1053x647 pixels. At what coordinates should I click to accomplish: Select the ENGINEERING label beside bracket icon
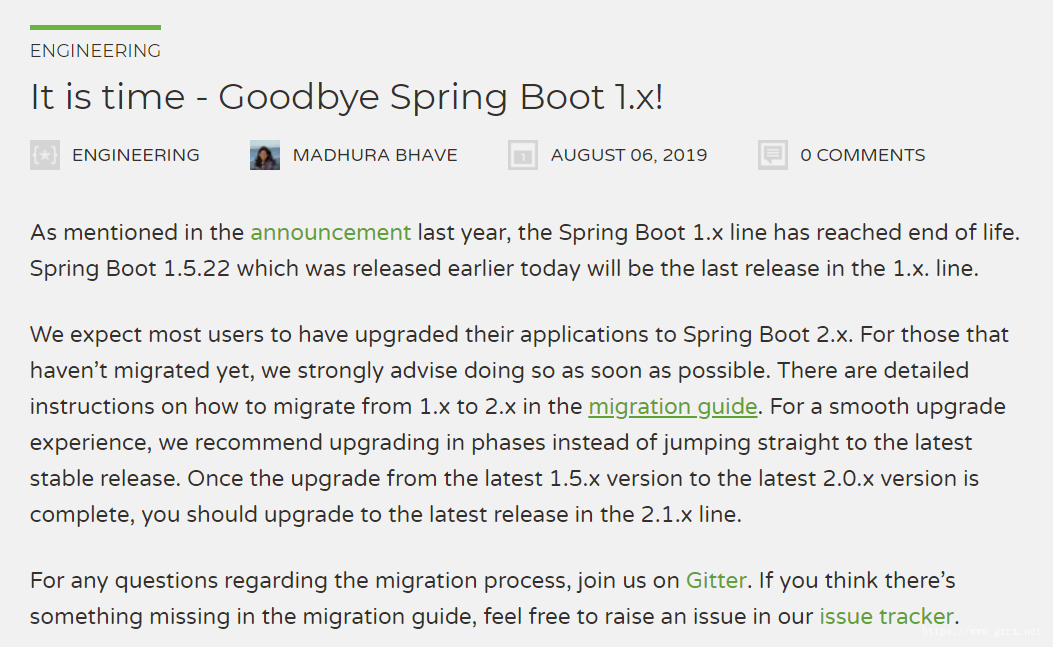[136, 155]
